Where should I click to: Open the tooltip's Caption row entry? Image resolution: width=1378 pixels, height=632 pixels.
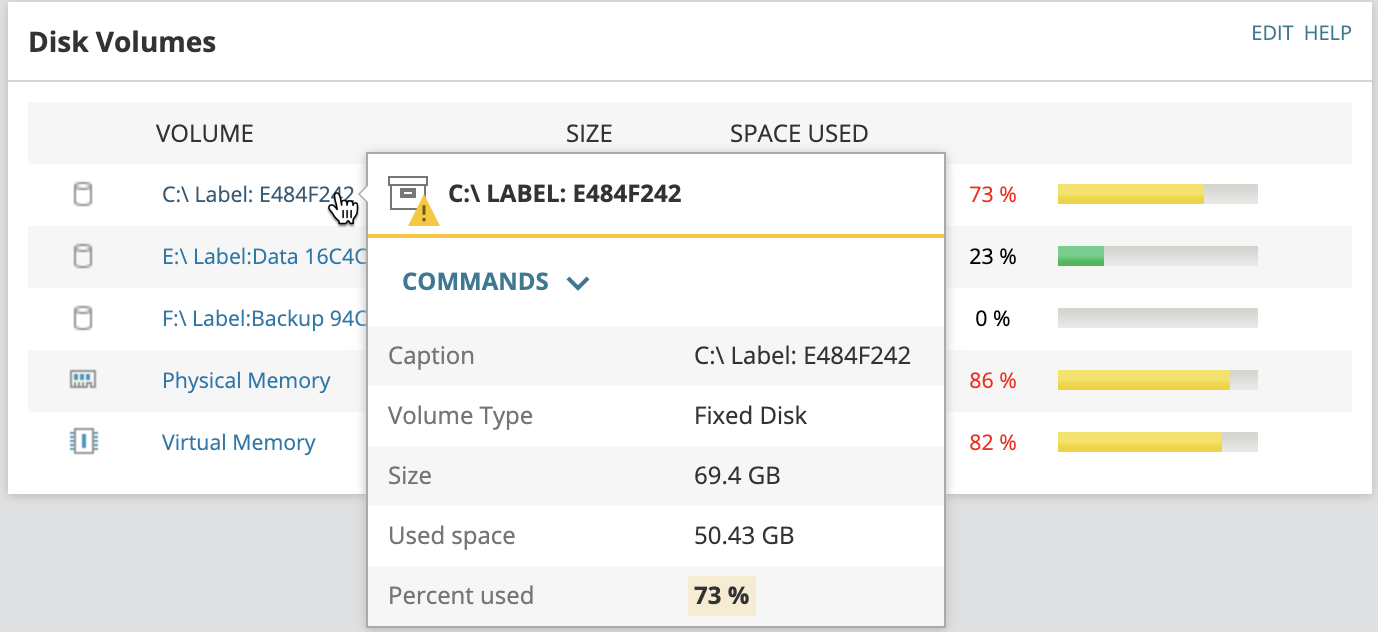click(x=431, y=355)
